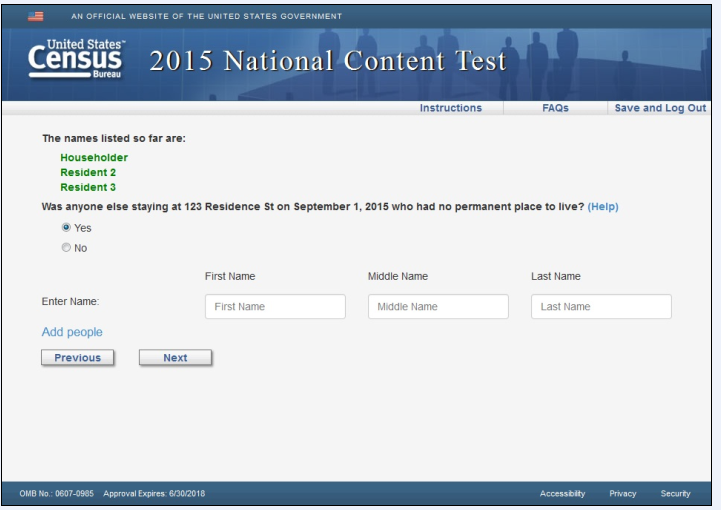This screenshot has height=510, width=721.
Task: Click the First Name column label
Action: pos(230,276)
